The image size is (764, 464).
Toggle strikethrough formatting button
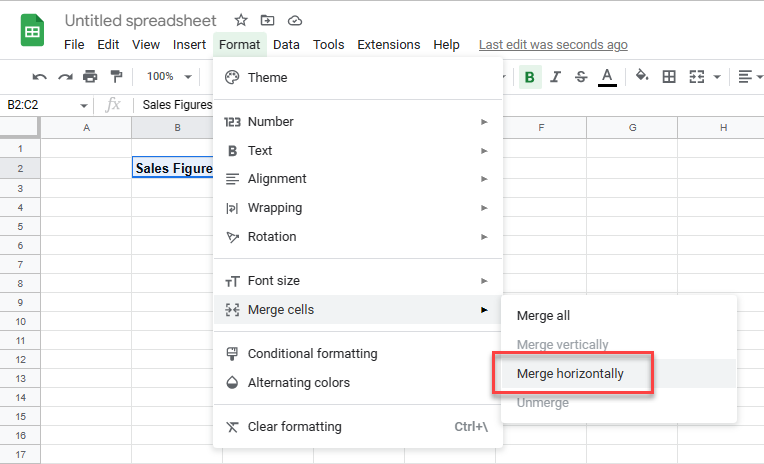pos(580,77)
